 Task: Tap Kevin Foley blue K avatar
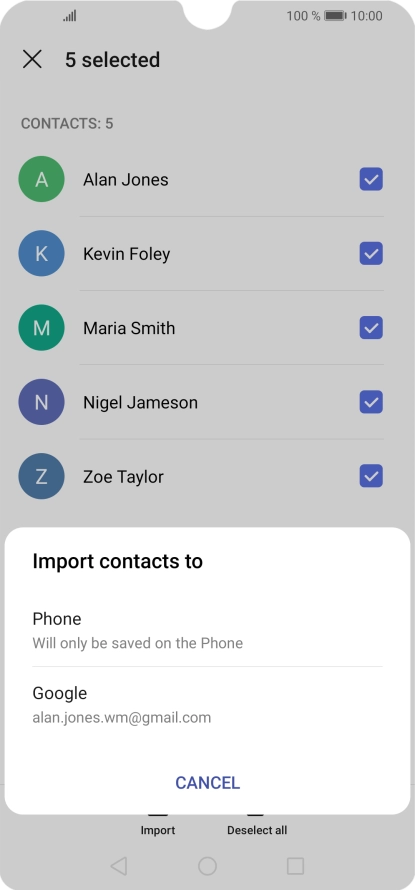(41, 254)
